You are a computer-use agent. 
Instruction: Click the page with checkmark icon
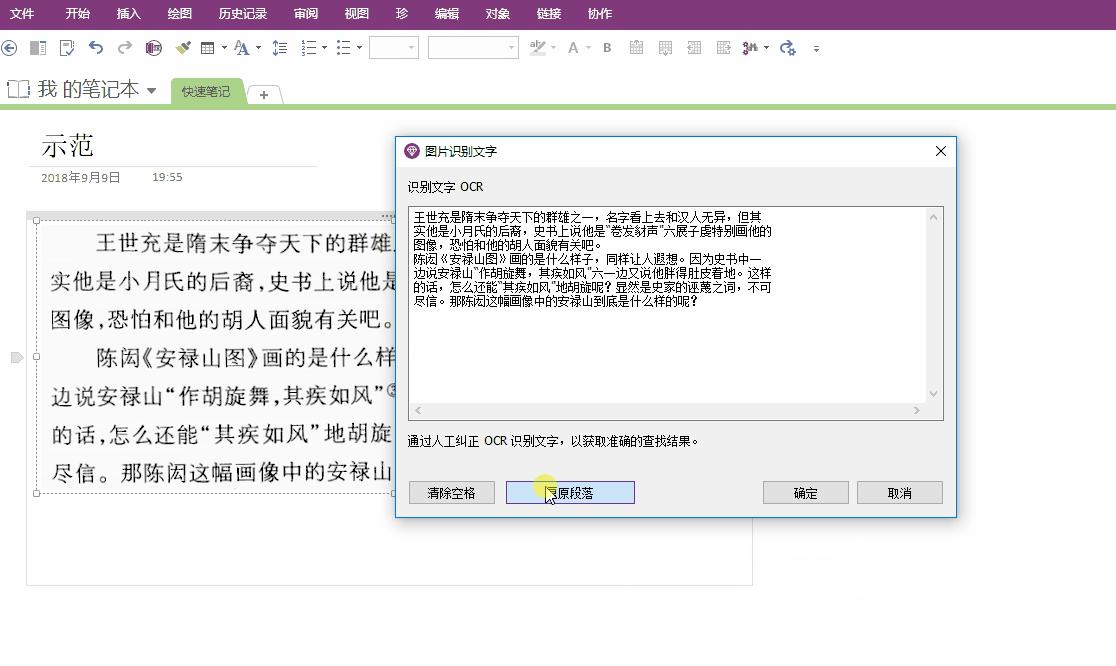pyautogui.click(x=67, y=48)
